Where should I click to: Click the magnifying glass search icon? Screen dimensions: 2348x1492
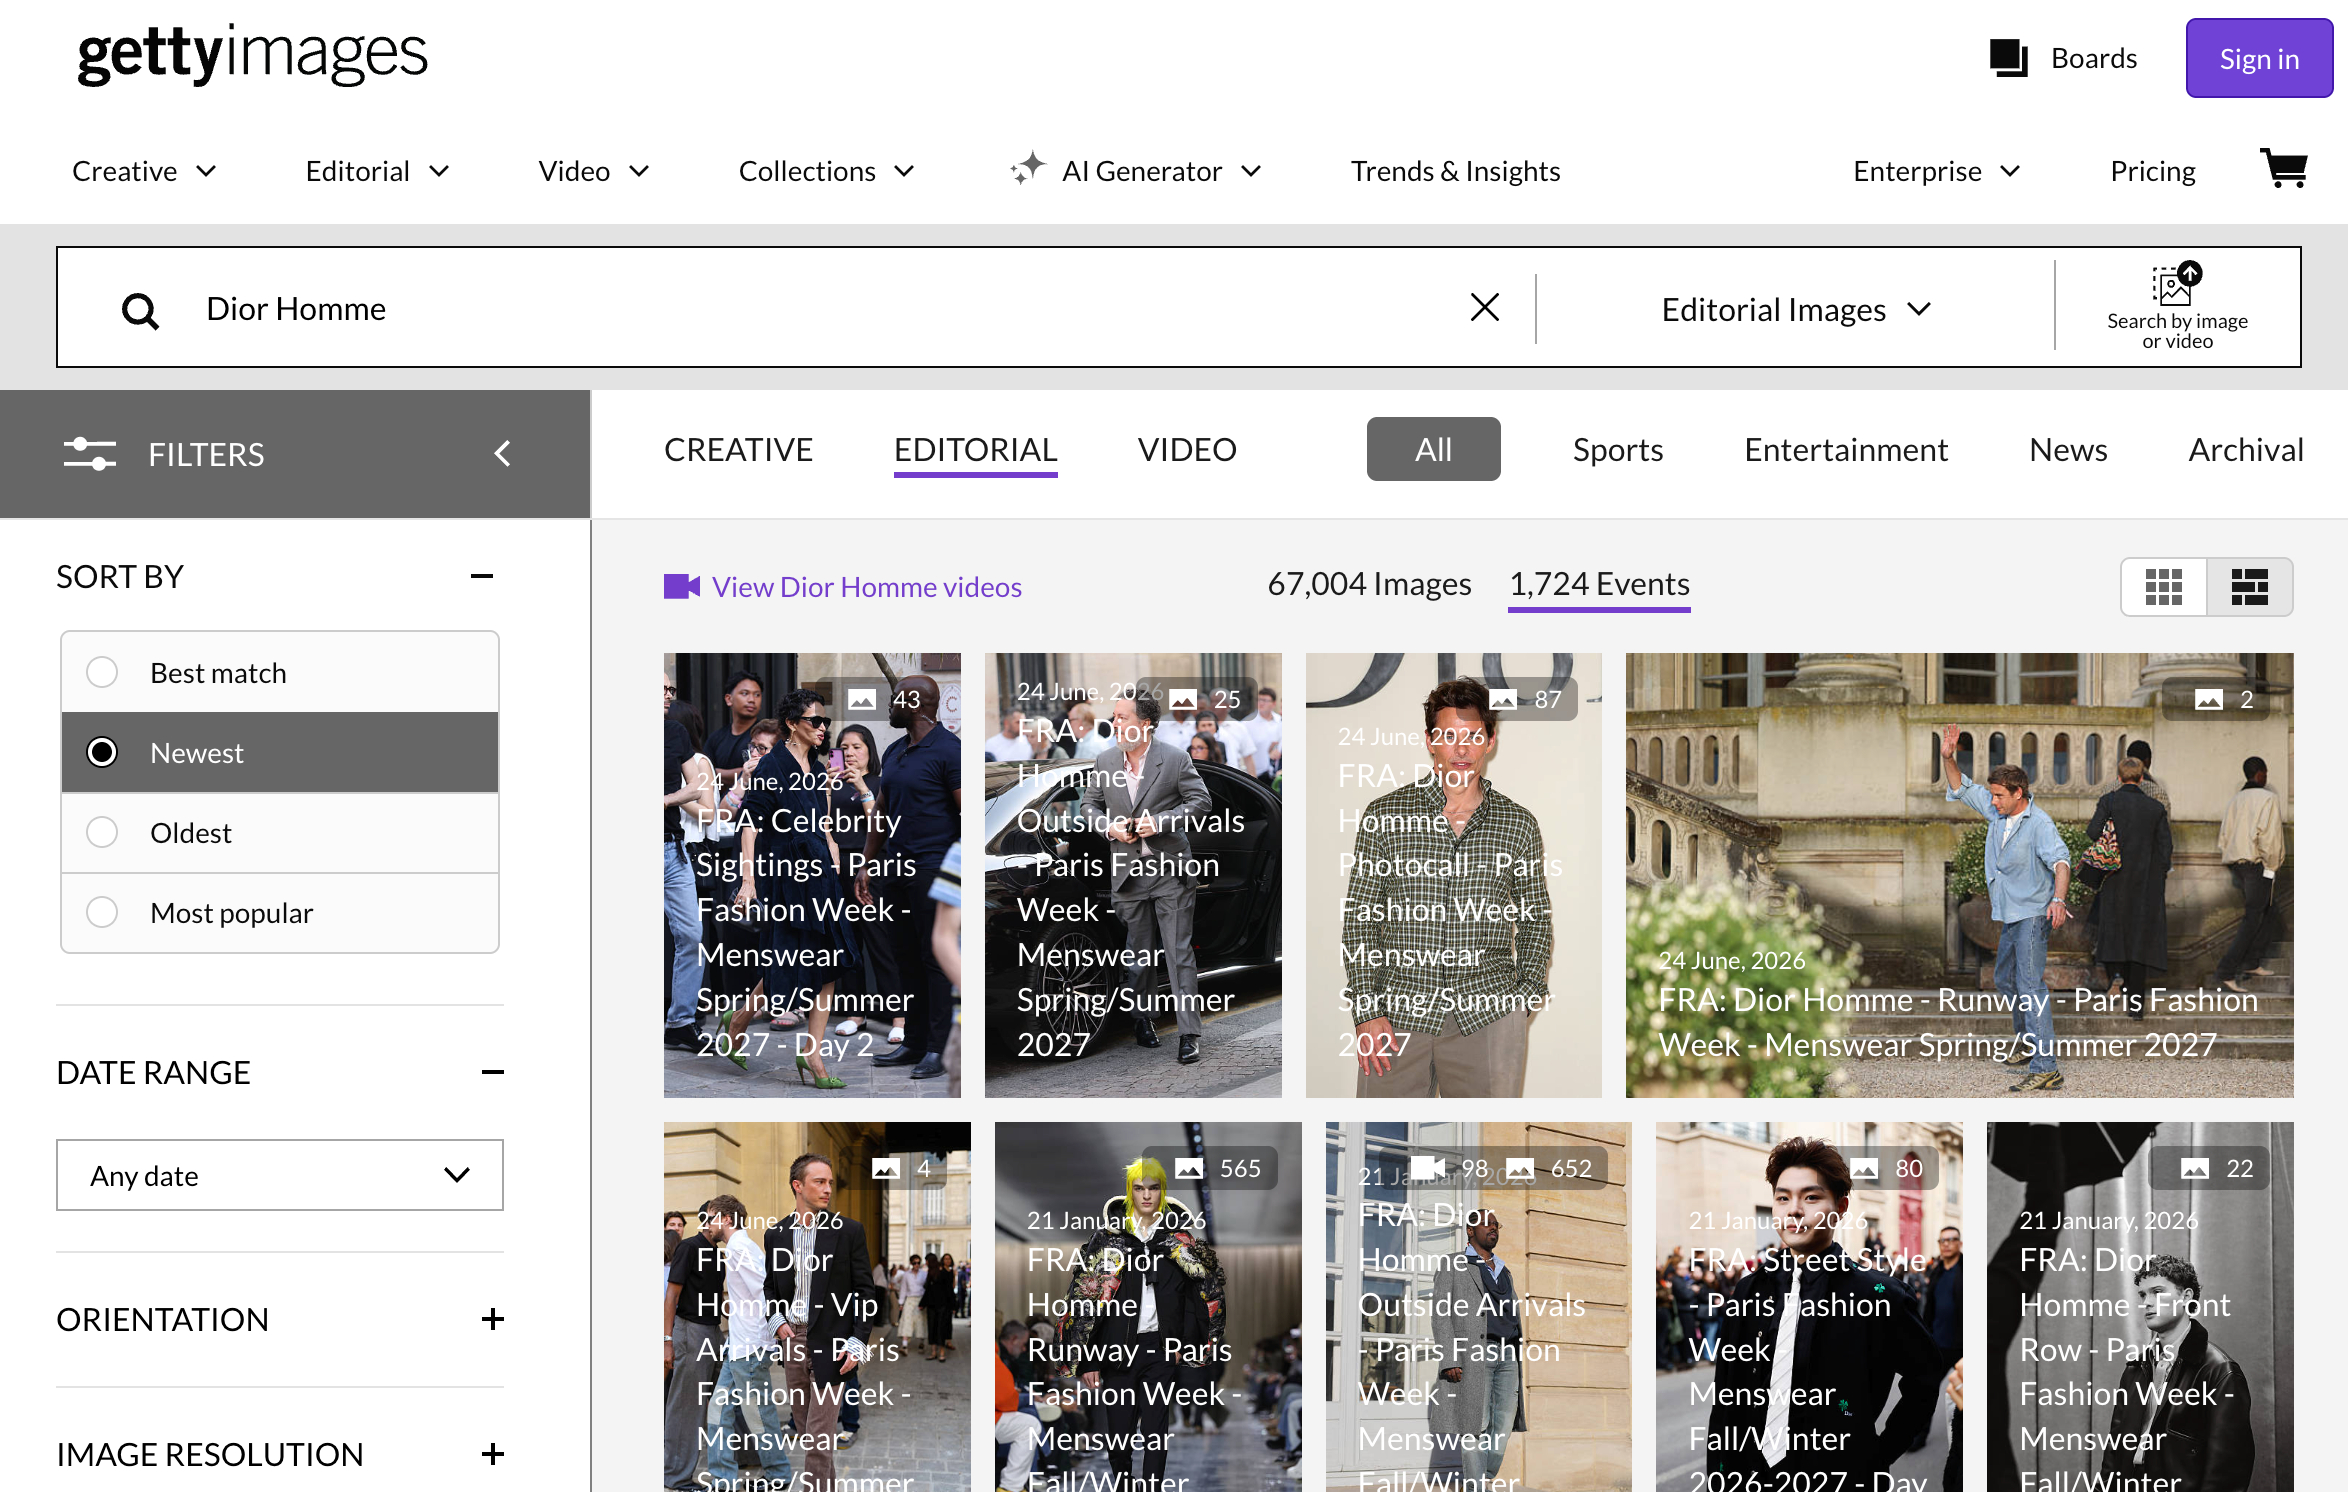point(140,310)
